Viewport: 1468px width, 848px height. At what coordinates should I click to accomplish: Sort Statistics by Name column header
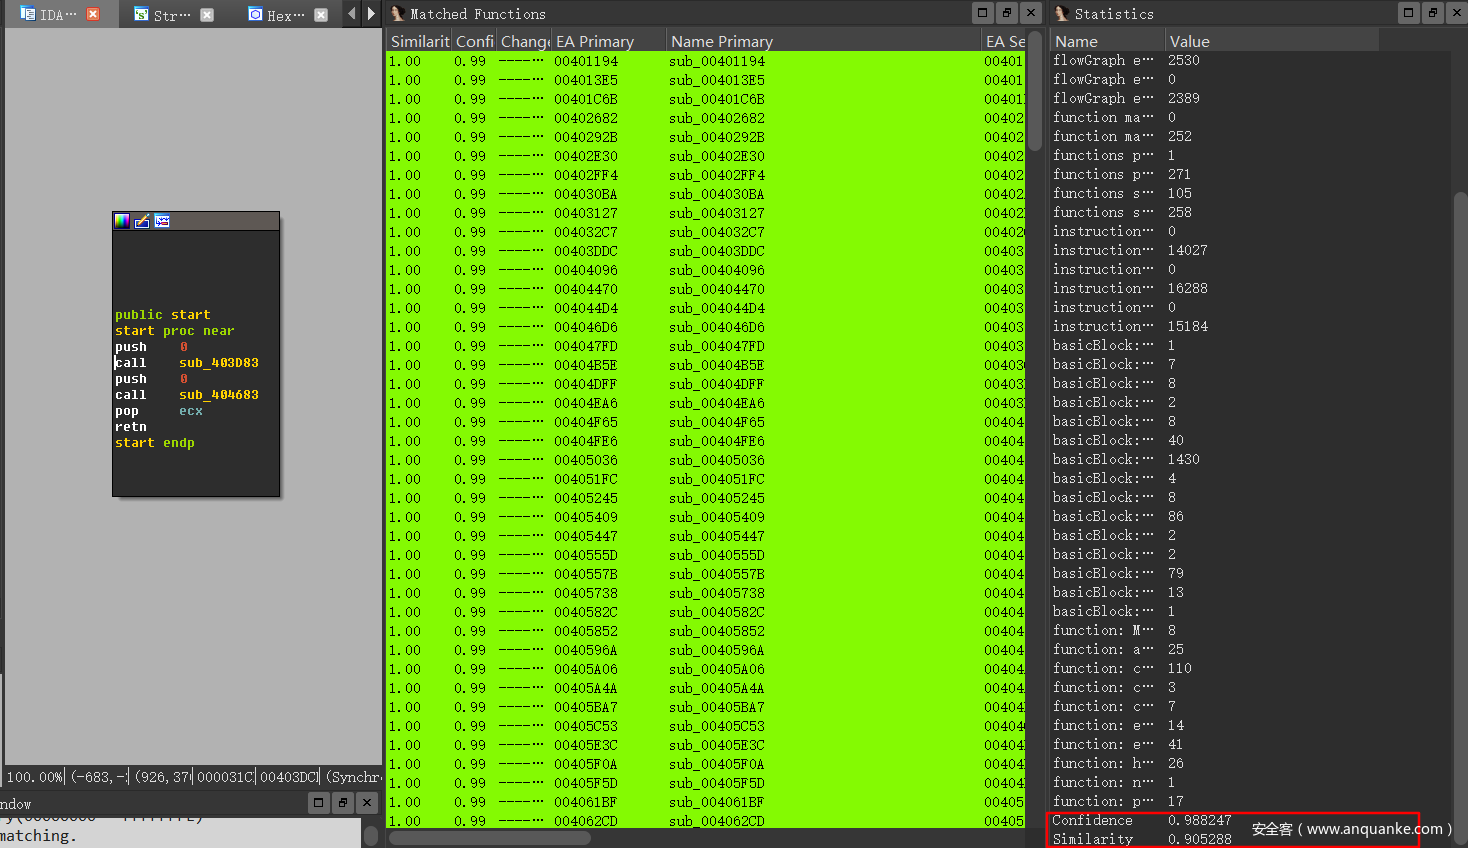point(1108,41)
